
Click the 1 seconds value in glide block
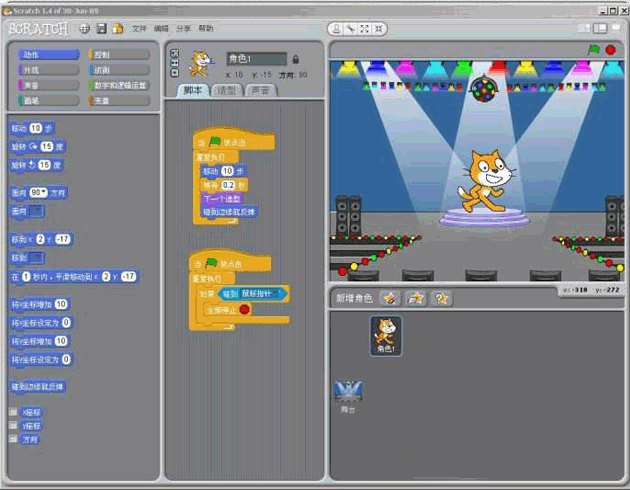(x=26, y=277)
